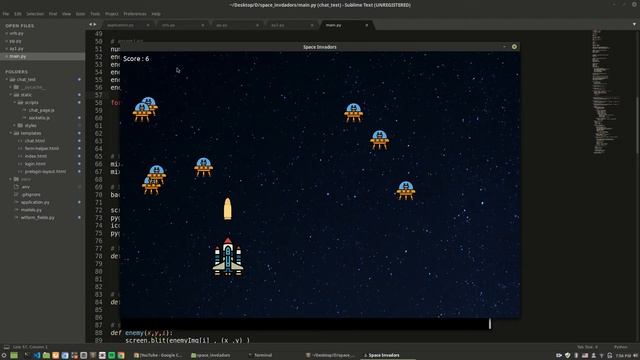Viewport: 640px width, 360px height.
Task: Open the Edit menu
Action: pyautogui.click(x=18, y=14)
